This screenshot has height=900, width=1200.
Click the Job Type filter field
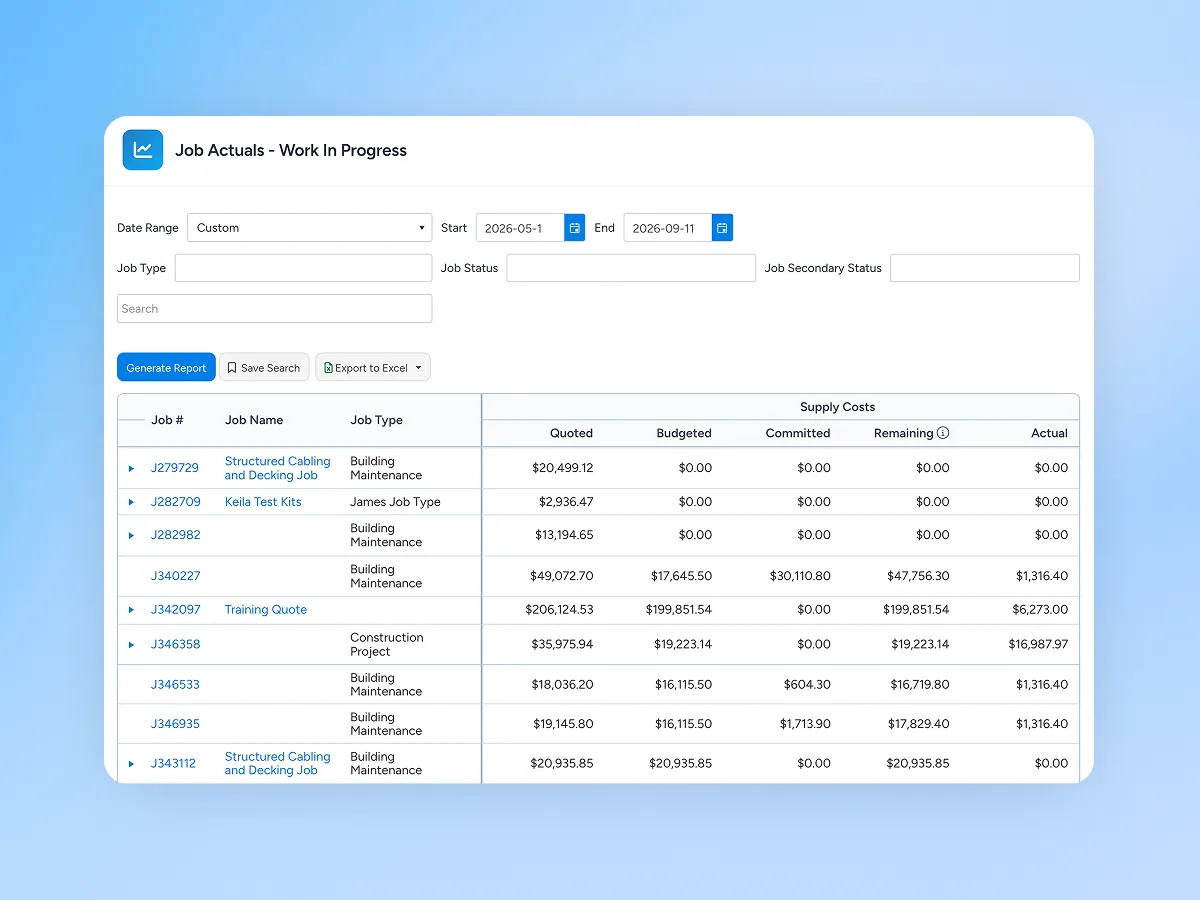tap(303, 268)
